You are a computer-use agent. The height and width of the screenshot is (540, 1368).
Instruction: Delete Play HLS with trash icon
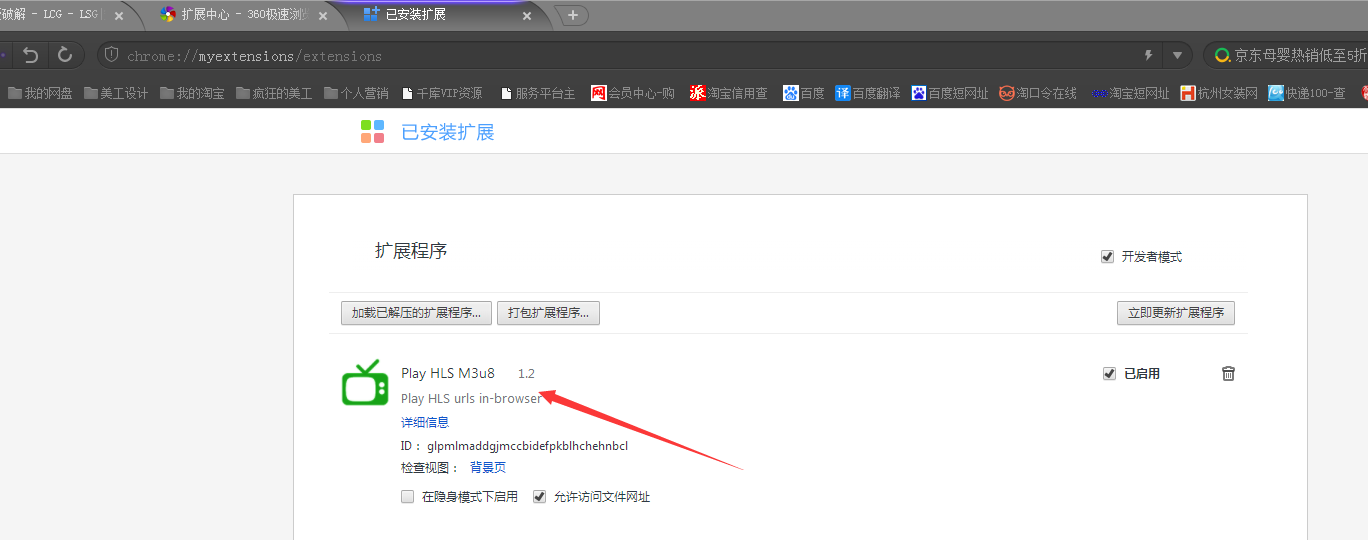(1228, 373)
